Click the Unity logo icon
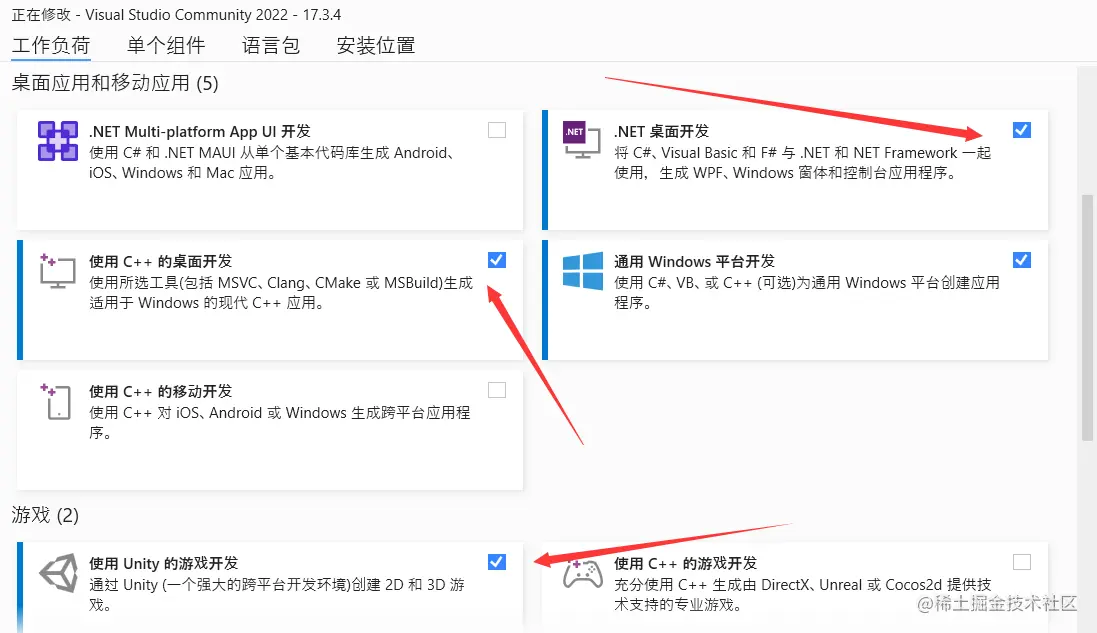The height and width of the screenshot is (633, 1097). click(x=59, y=574)
